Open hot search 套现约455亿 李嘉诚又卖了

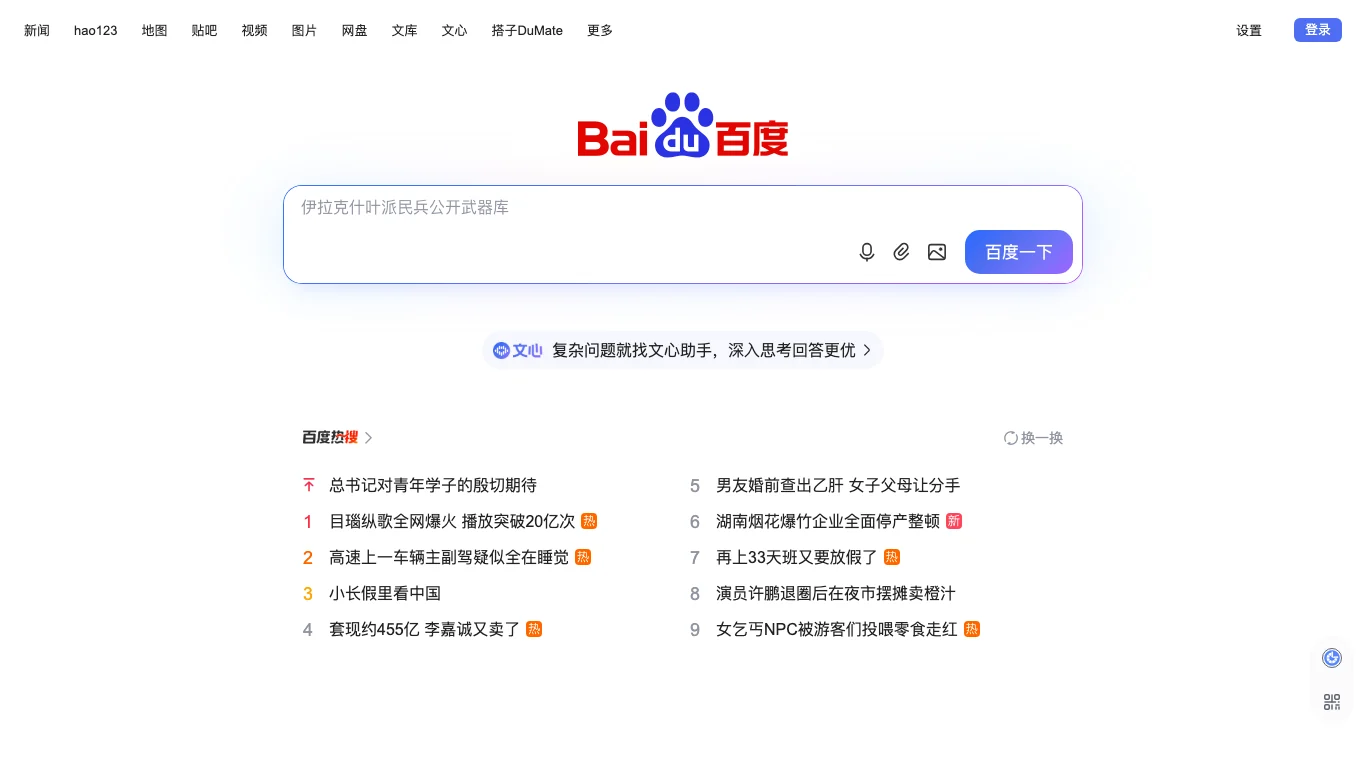click(425, 629)
